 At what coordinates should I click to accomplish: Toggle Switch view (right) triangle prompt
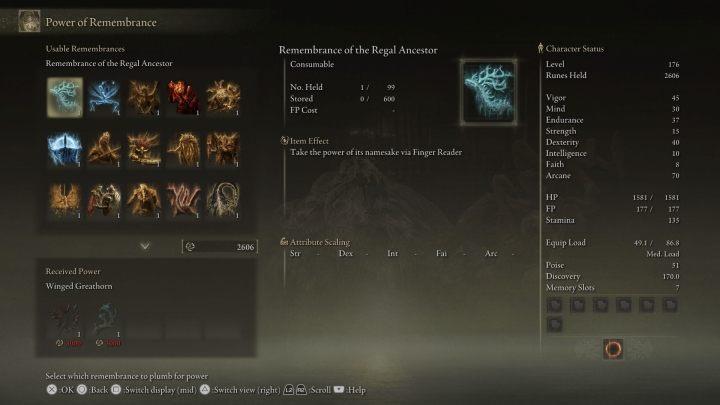[205, 389]
